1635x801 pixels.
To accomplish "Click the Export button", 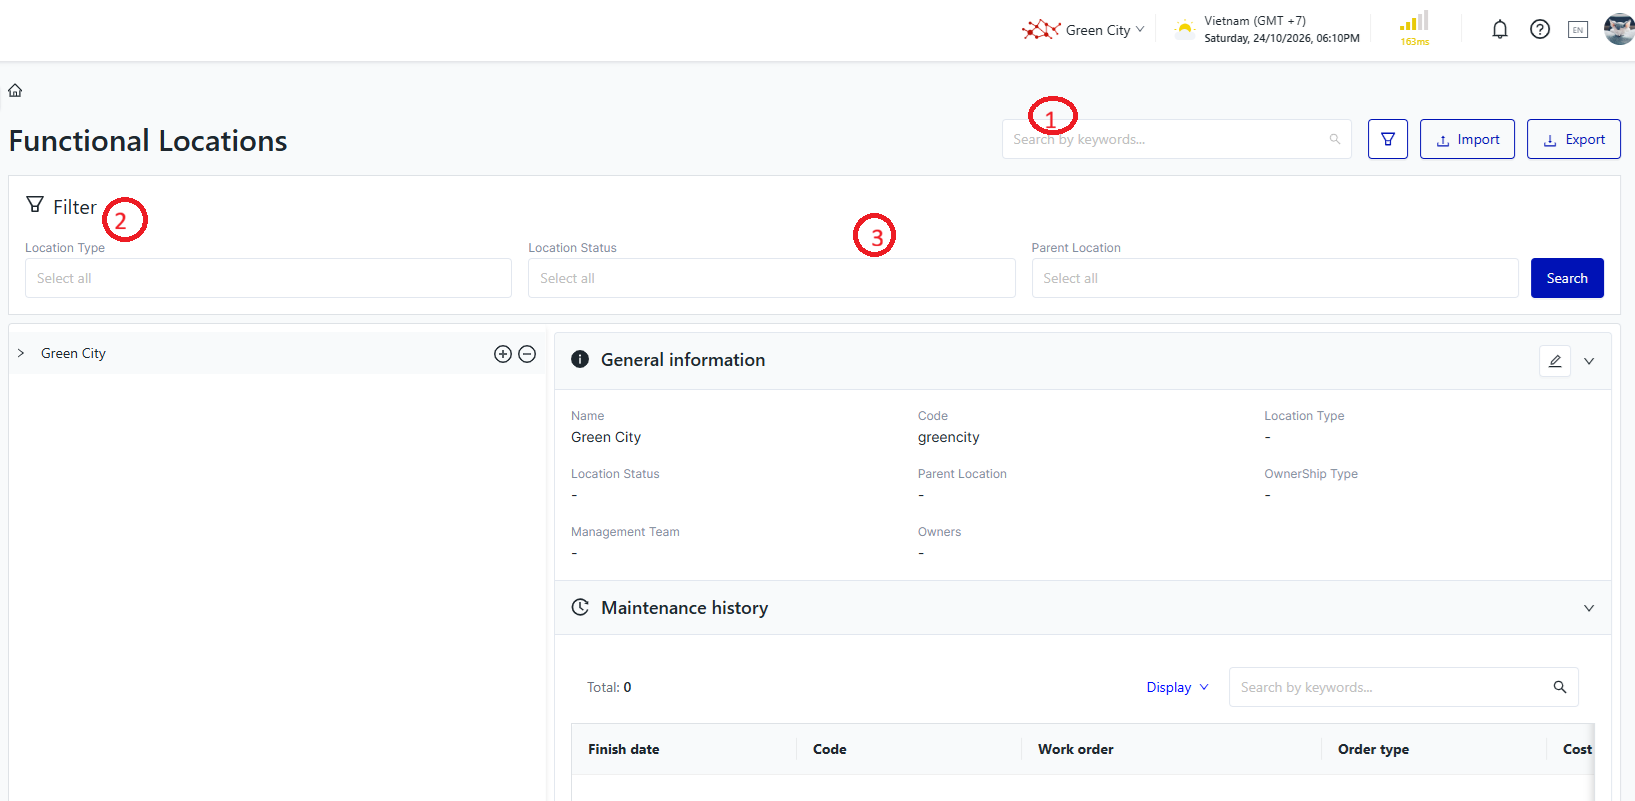I will [1574, 139].
